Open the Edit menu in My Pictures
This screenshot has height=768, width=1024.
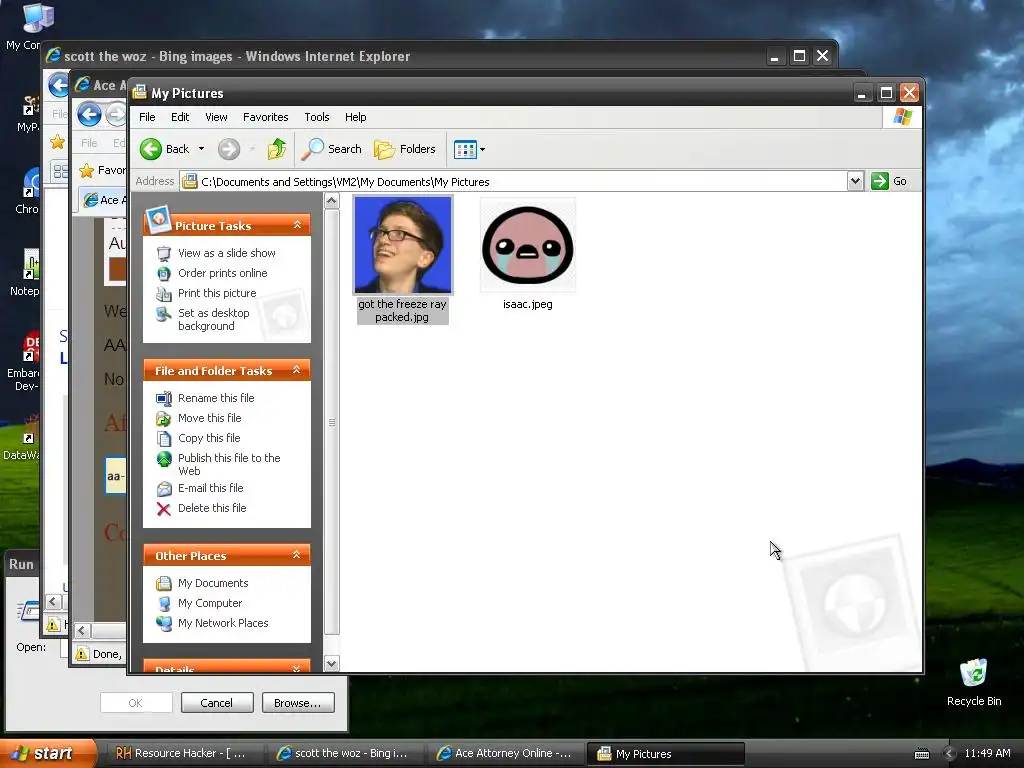180,117
